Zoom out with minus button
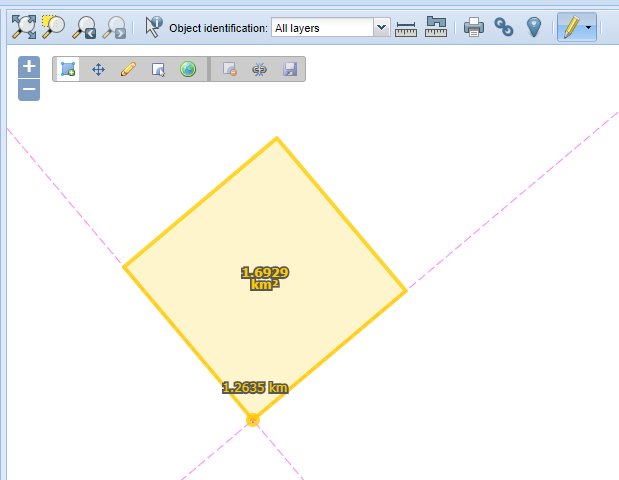 (29, 90)
